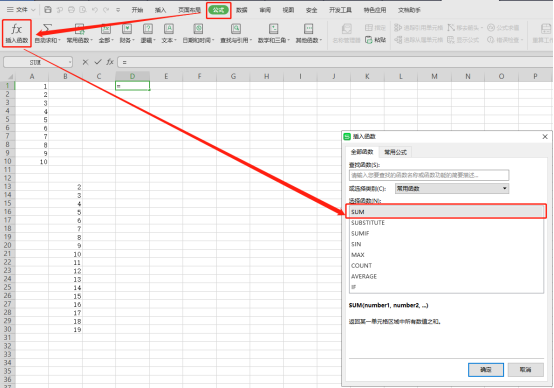This screenshot has height=388, width=554.
Task: Click the redo arrow icon
Action: 106,10
